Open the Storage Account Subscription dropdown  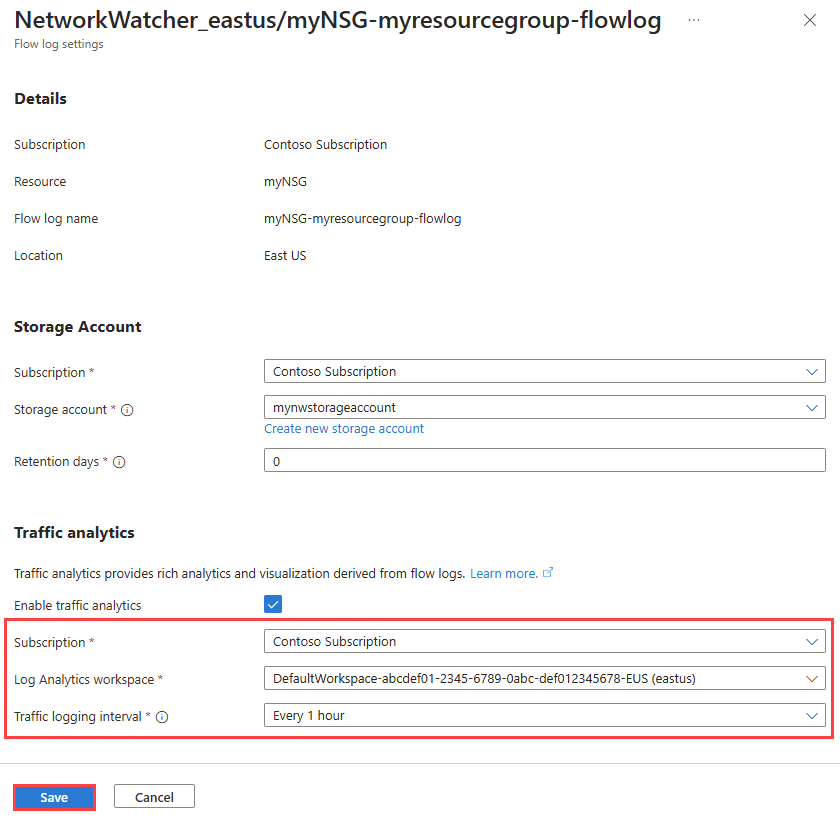544,371
